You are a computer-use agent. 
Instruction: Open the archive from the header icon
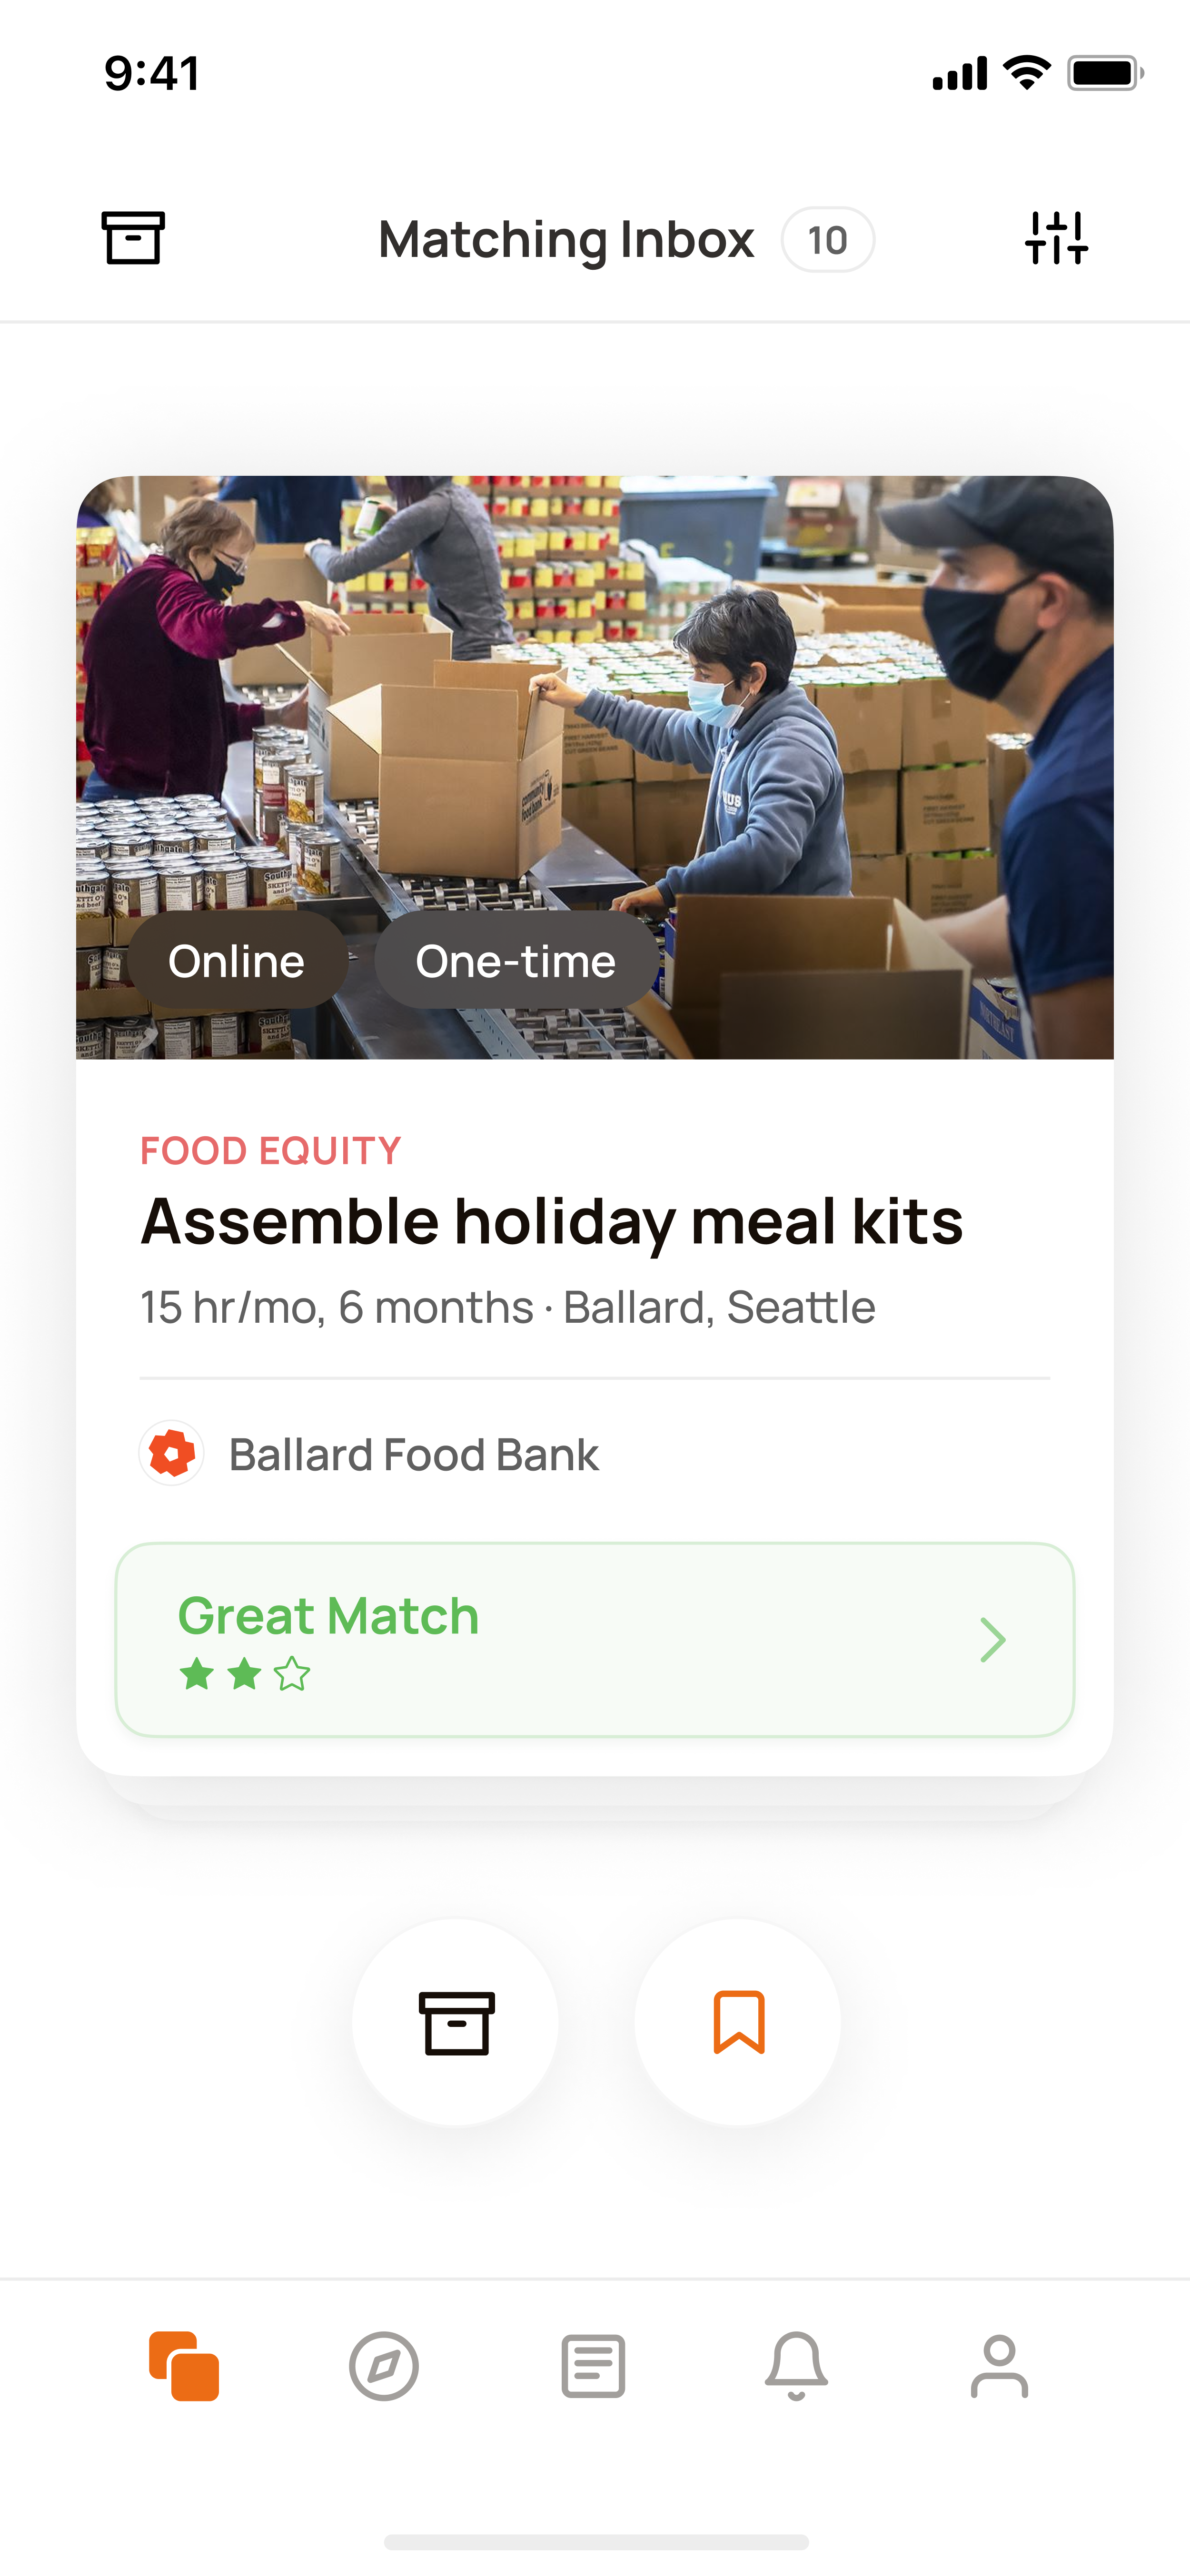click(133, 238)
